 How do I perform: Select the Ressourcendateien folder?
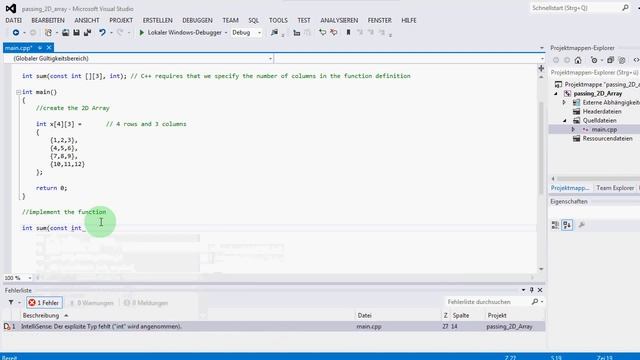click(x=607, y=138)
